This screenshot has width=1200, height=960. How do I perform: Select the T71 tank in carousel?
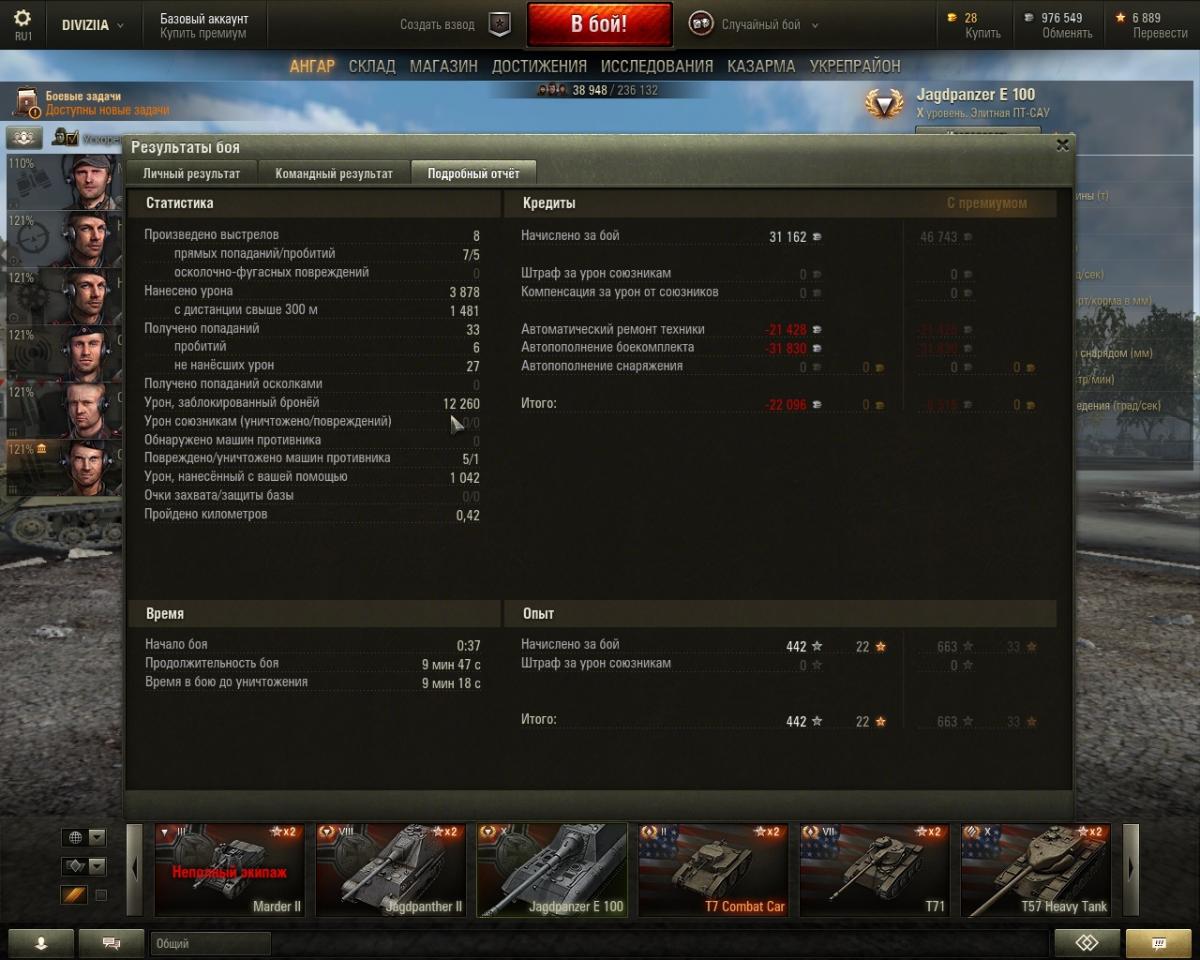point(875,870)
